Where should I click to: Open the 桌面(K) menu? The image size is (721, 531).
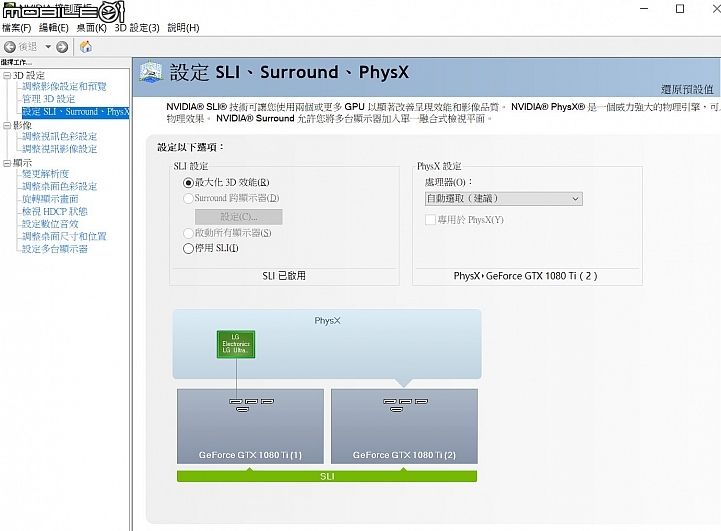pos(92,28)
